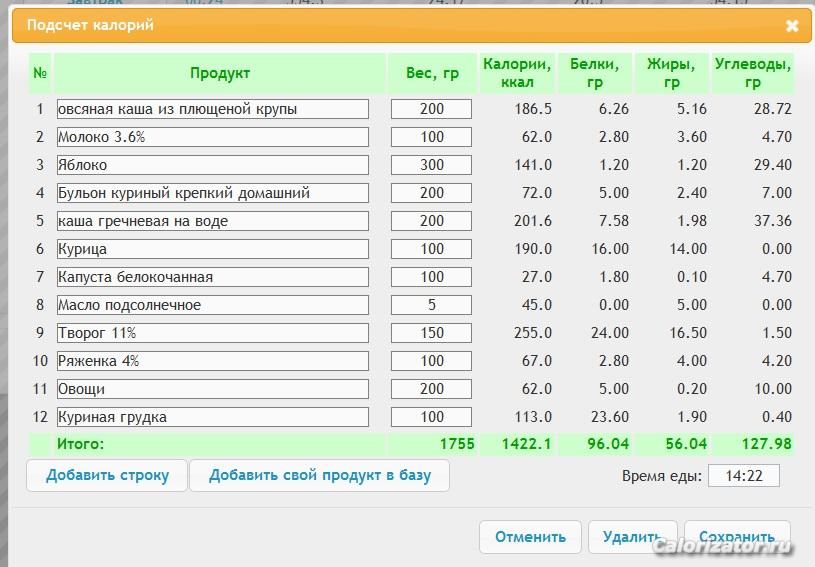Select the Творог 11% product field
Screen dimensions: 815x567
pyautogui.click(x=212, y=333)
